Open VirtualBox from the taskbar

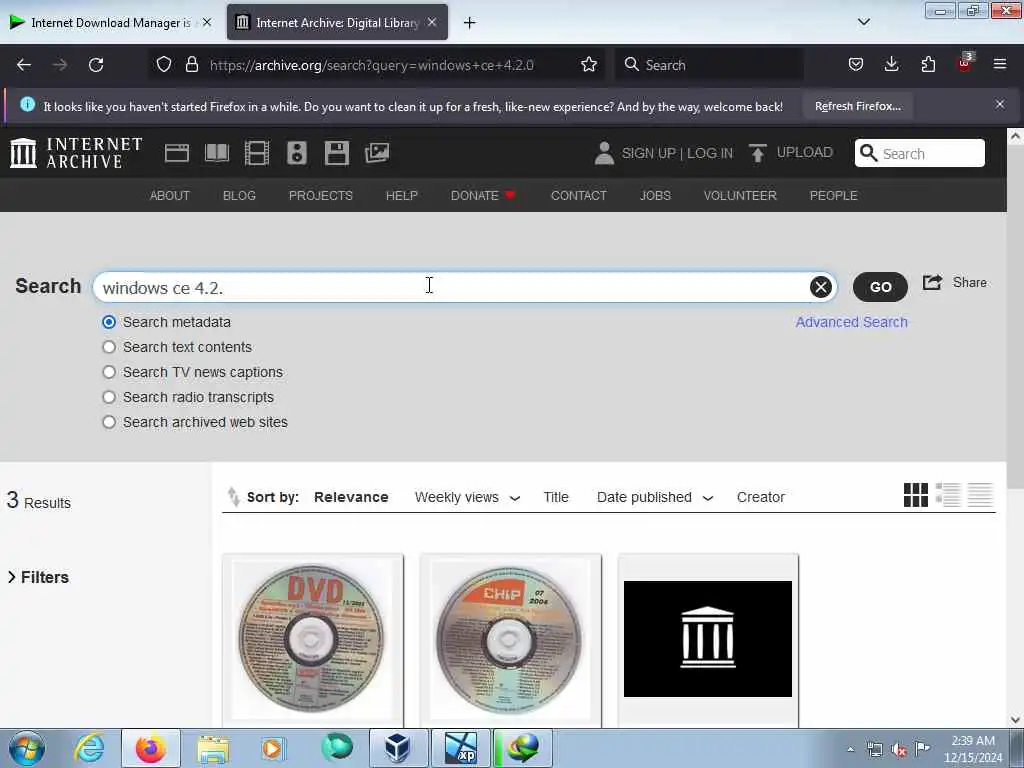(x=398, y=748)
